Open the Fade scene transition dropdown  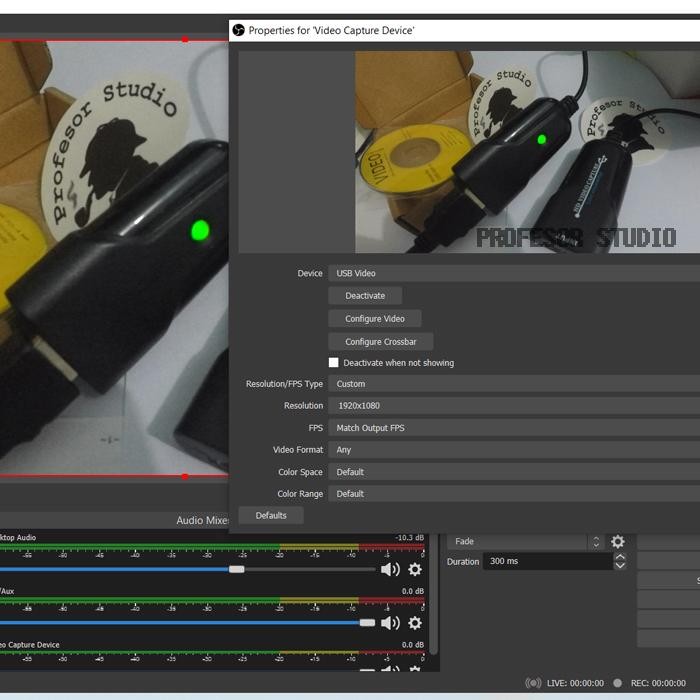click(525, 542)
